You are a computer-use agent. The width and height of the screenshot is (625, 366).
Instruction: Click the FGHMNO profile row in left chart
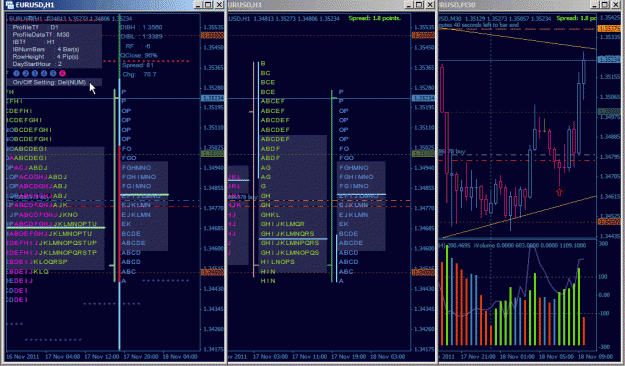[x=136, y=168]
